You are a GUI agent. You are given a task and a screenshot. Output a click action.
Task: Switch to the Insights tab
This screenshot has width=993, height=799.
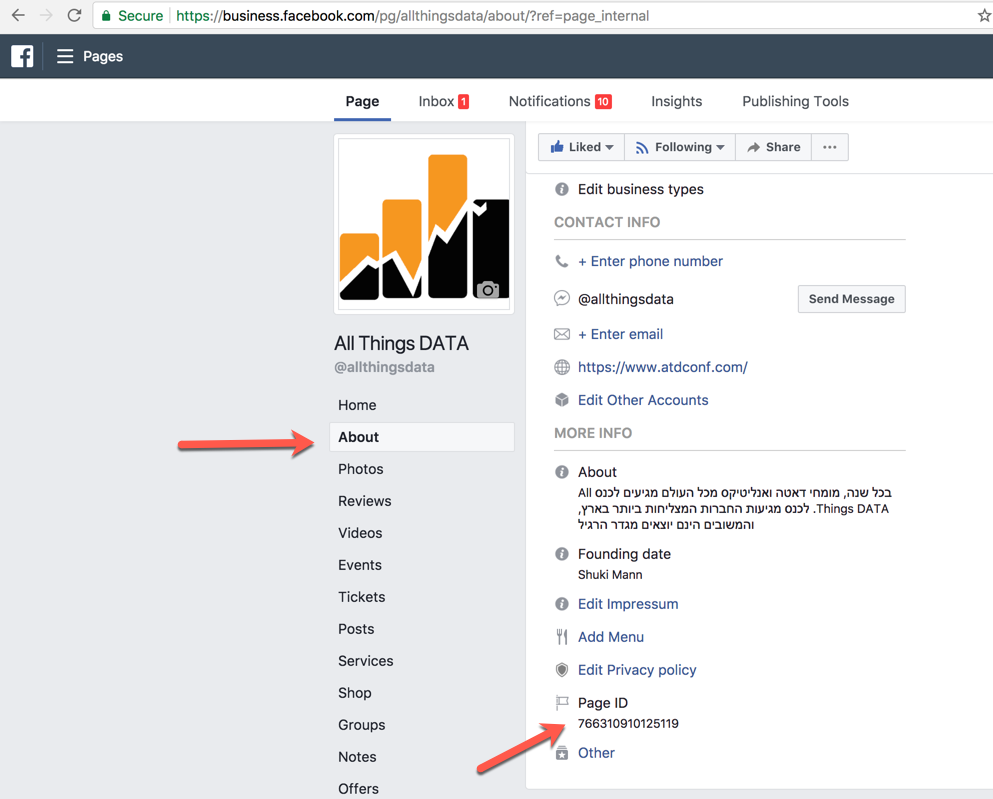676,101
